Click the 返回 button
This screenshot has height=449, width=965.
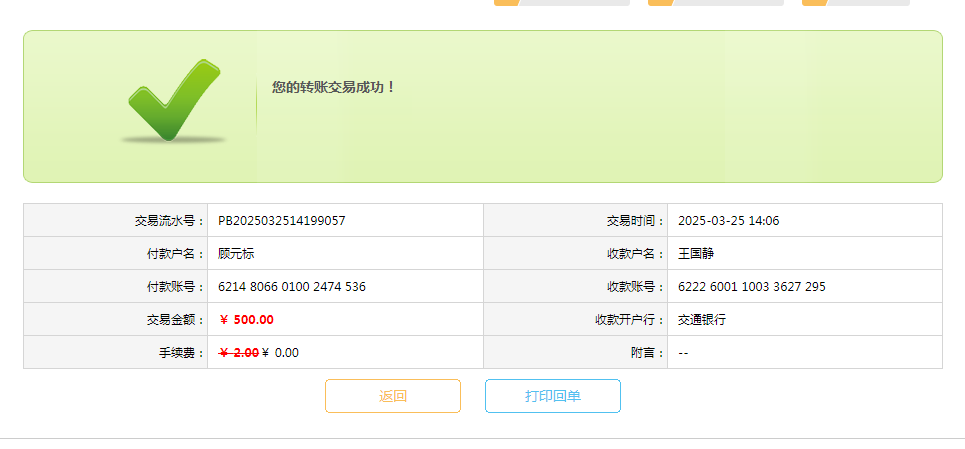[393, 396]
